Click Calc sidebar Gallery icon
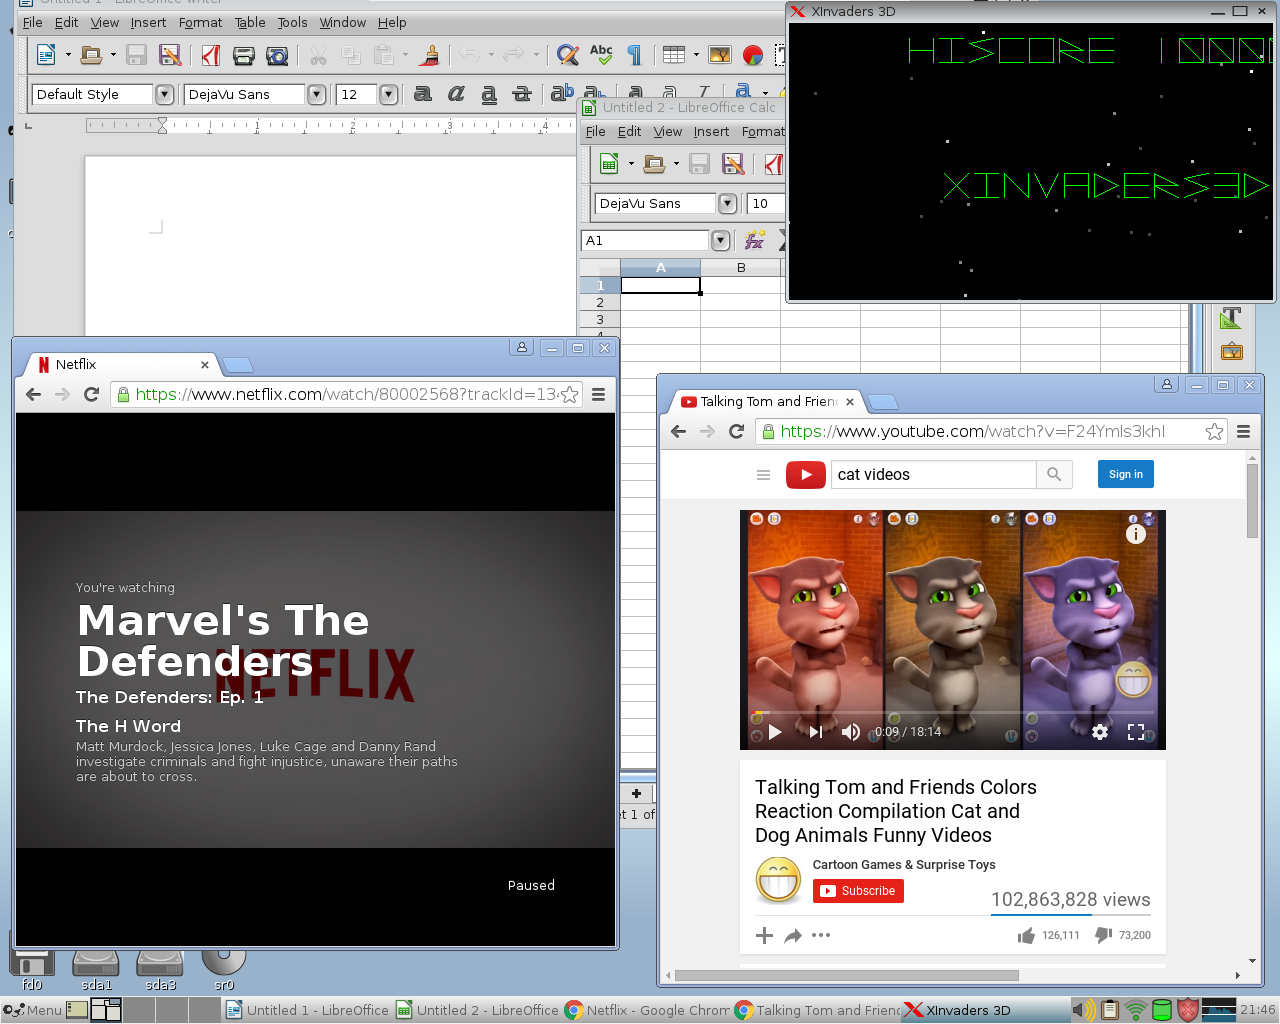 pyautogui.click(x=1231, y=351)
